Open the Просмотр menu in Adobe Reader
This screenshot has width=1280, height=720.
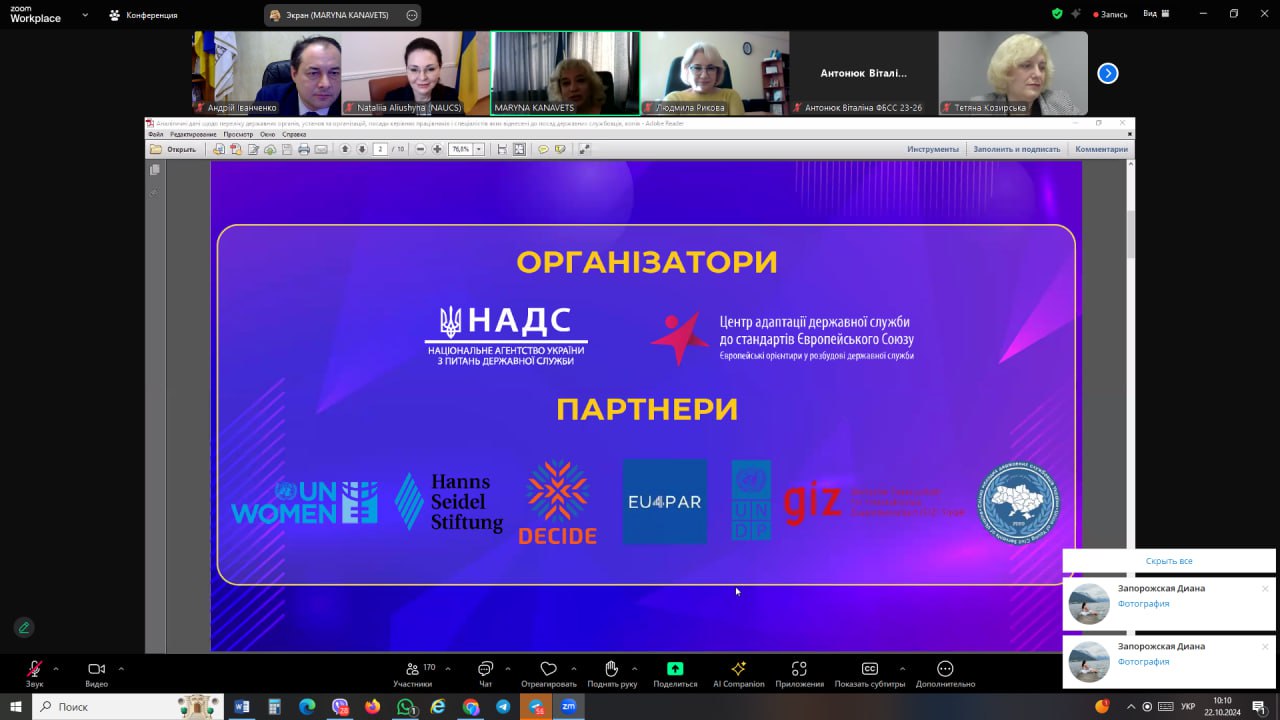pyautogui.click(x=238, y=134)
